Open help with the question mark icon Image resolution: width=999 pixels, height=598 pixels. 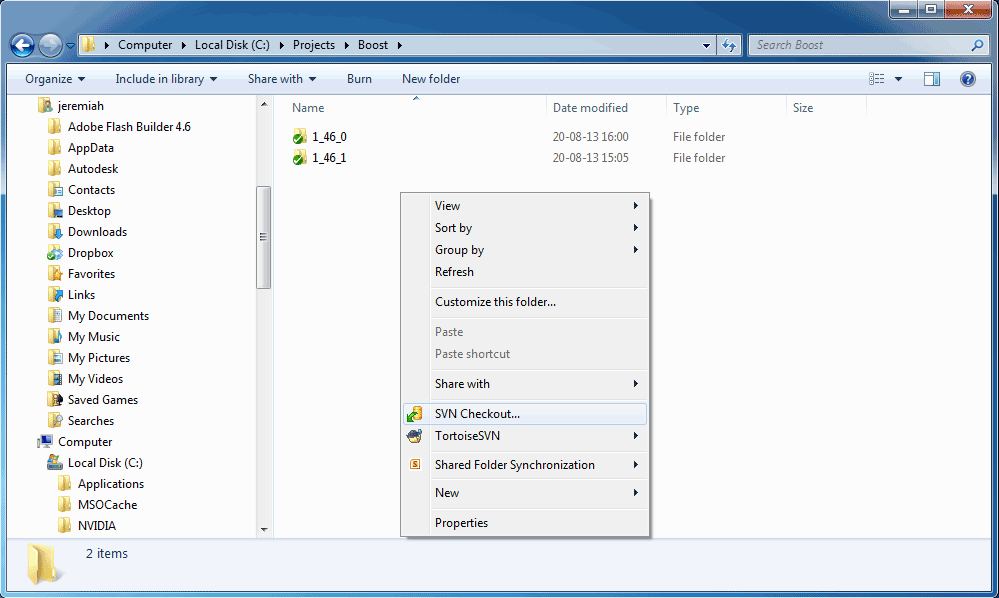pyautogui.click(x=967, y=79)
